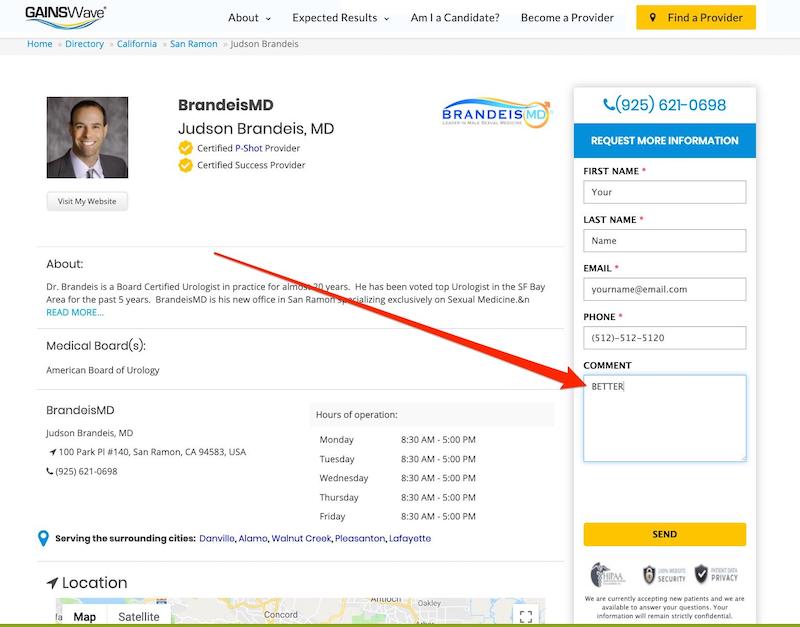Expand the Expected Results dropdown menu
The height and width of the screenshot is (627, 800).
[341, 18]
